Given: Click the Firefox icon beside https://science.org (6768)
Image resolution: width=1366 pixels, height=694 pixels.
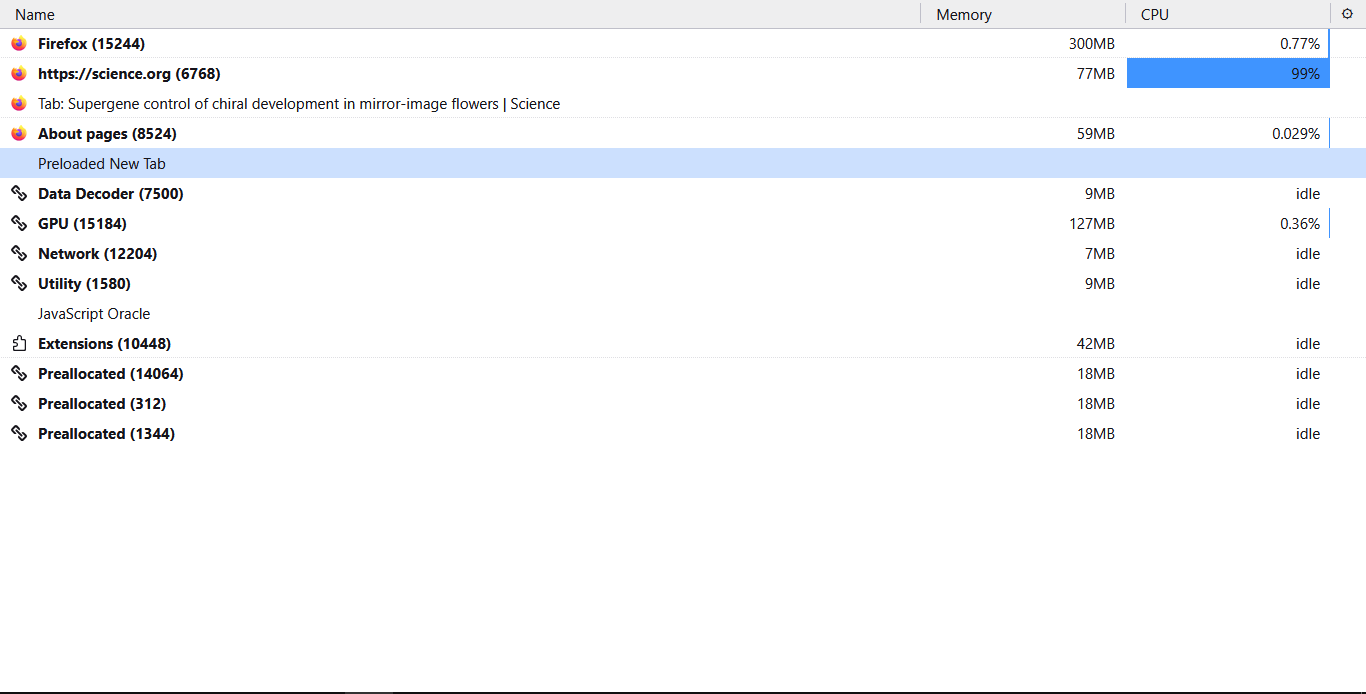Looking at the screenshot, I should pos(18,74).
